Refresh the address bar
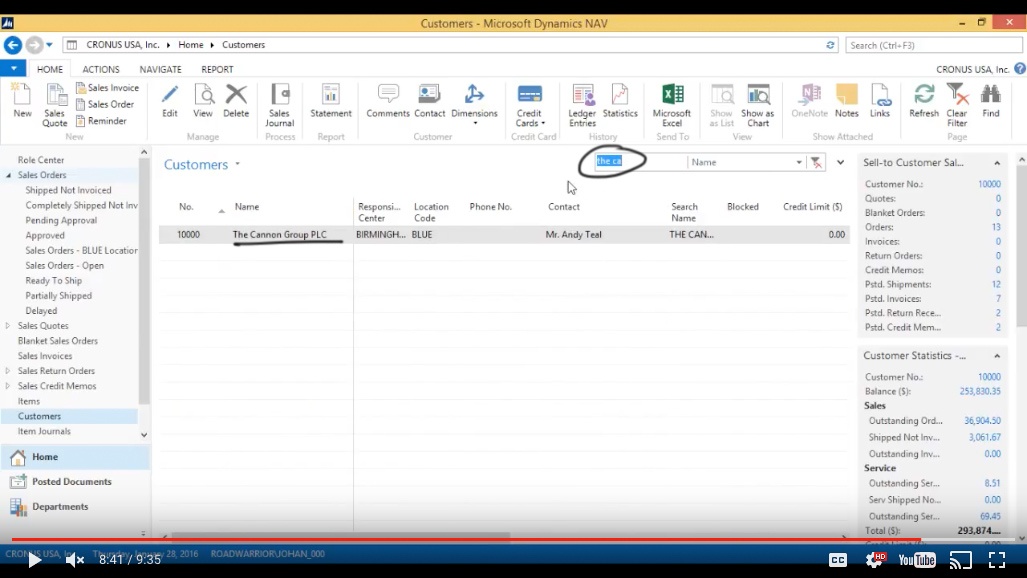Screen dimensions: 1027x578 830,45
